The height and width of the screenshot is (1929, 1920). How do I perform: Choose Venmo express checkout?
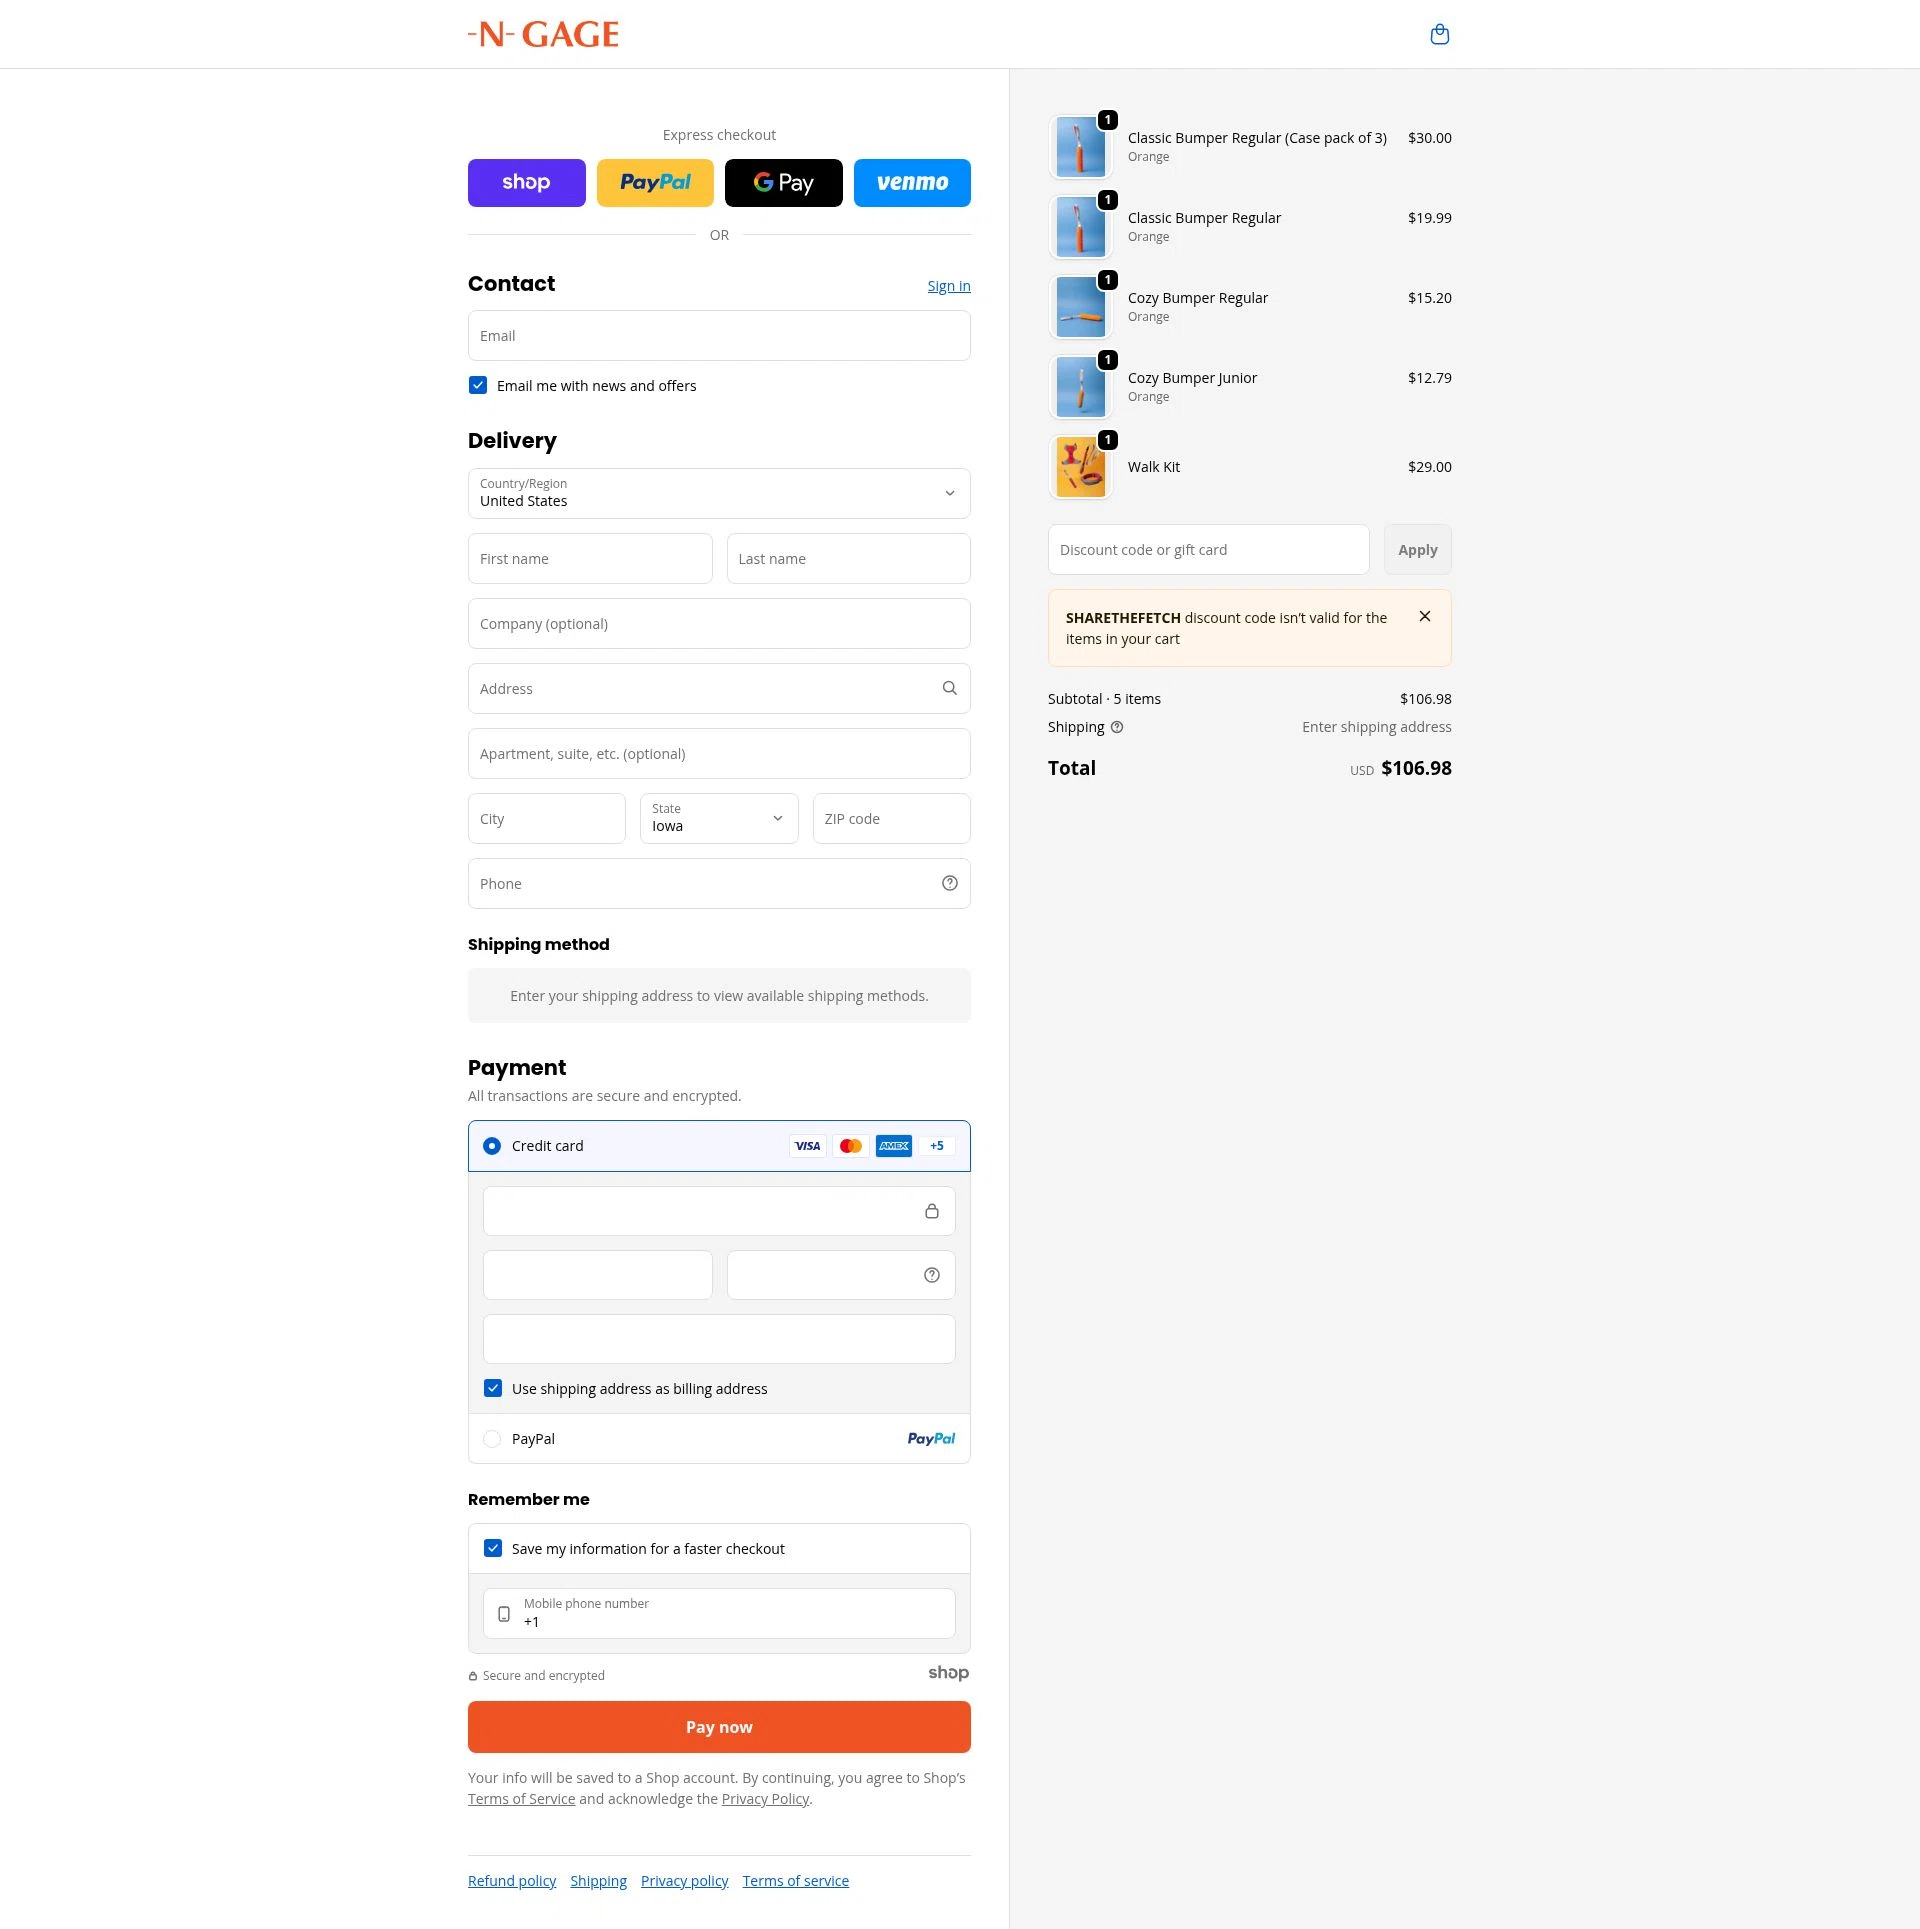click(912, 183)
